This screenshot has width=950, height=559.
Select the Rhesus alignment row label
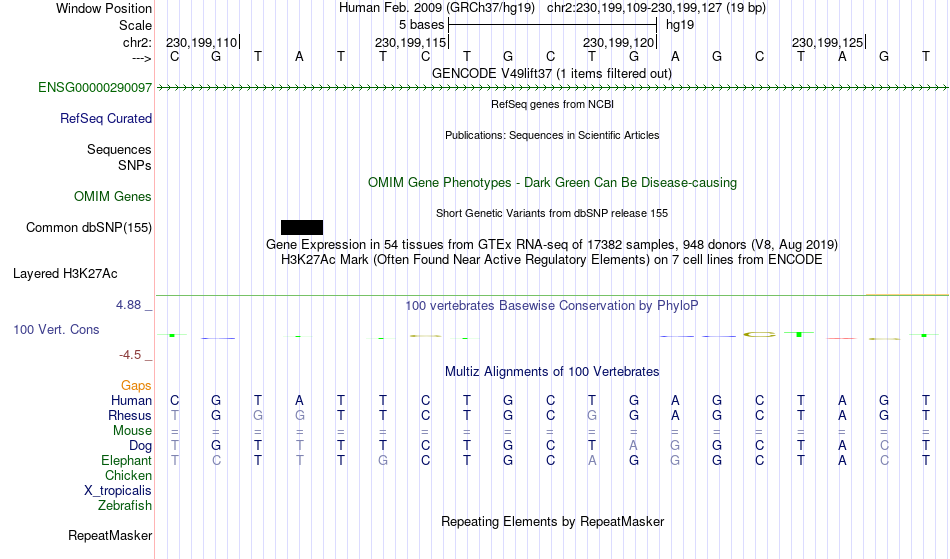point(130,415)
